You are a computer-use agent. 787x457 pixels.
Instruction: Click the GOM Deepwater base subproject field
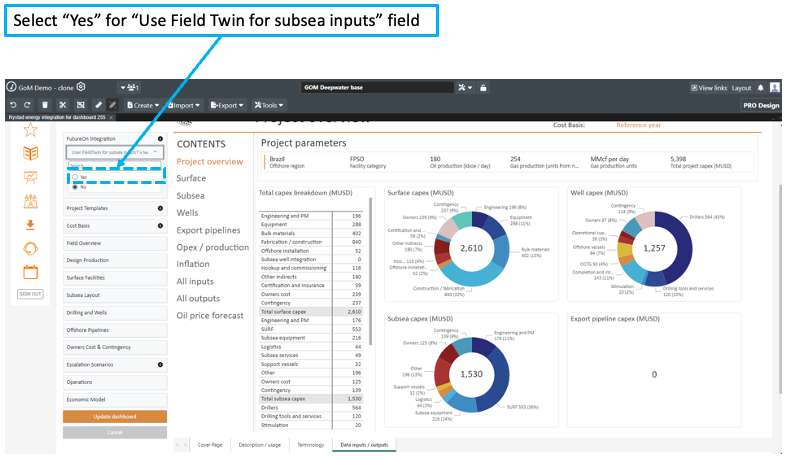(377, 87)
